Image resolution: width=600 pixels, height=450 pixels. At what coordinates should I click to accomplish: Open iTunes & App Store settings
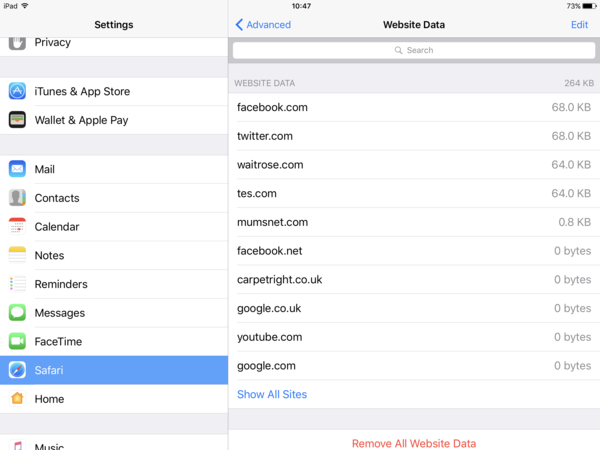pos(114,91)
